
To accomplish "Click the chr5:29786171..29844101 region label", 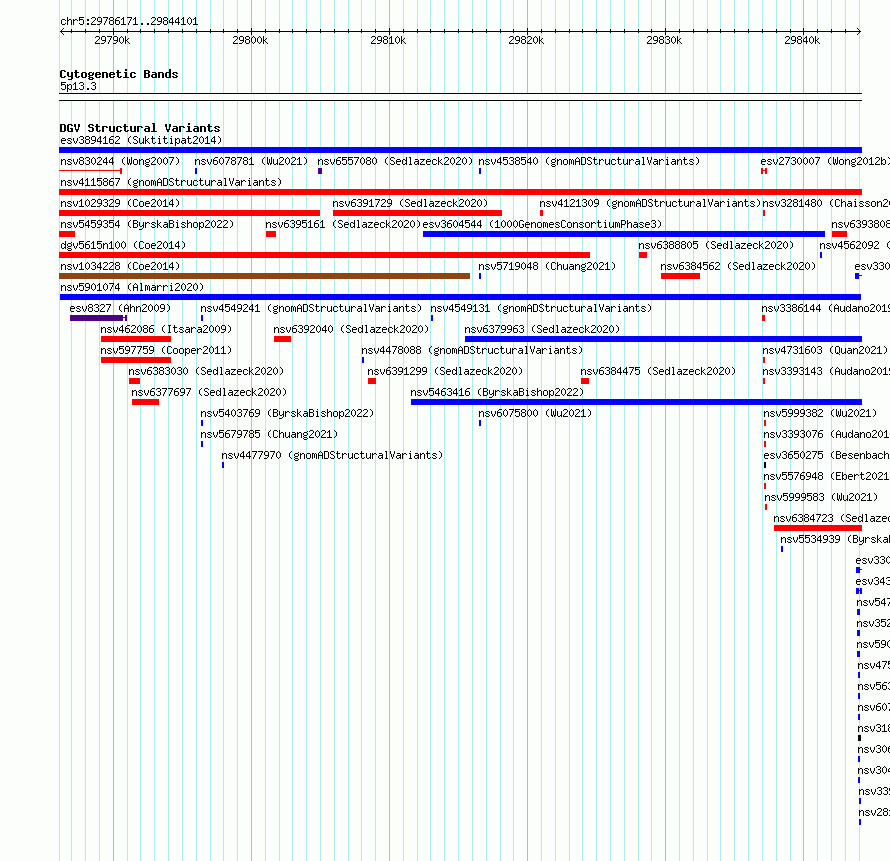I will point(129,22).
